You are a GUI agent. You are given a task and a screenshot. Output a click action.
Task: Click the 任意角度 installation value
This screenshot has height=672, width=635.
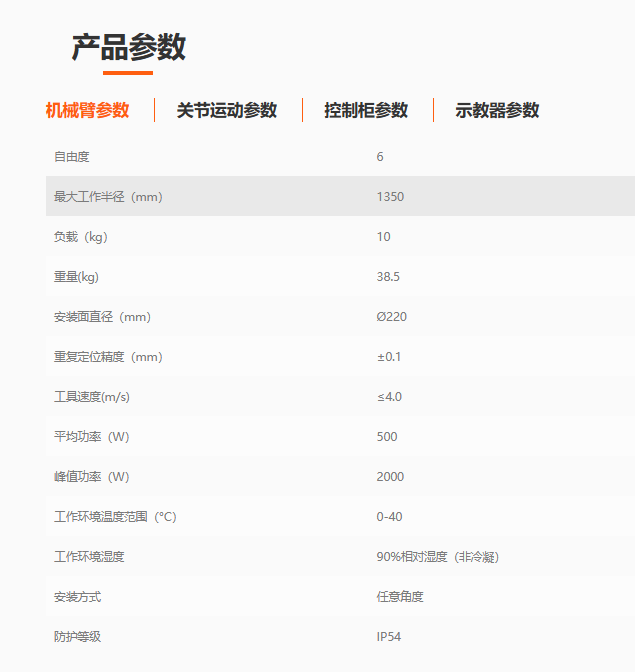400,597
